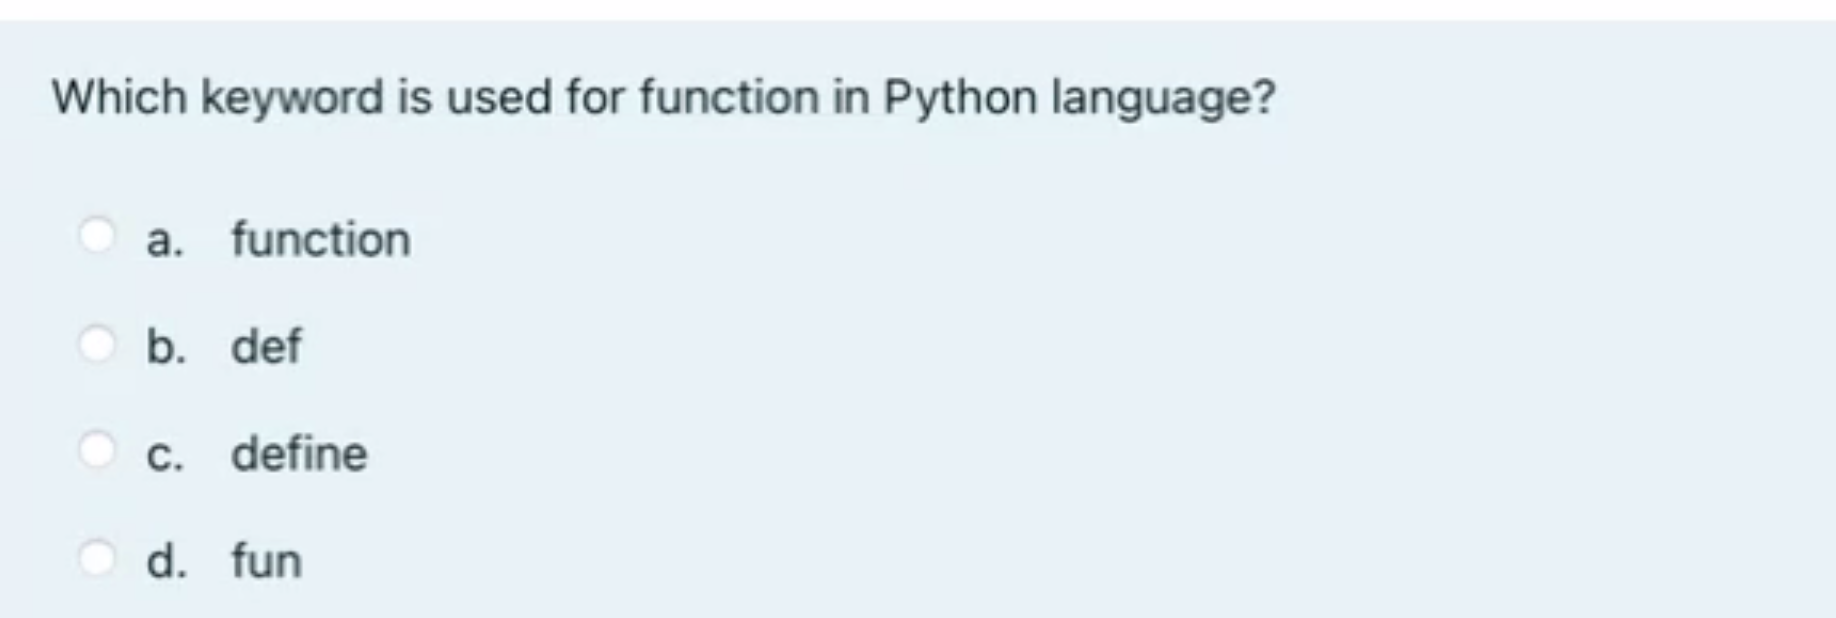Click the 'b.' option letter

pyautogui.click(x=166, y=347)
